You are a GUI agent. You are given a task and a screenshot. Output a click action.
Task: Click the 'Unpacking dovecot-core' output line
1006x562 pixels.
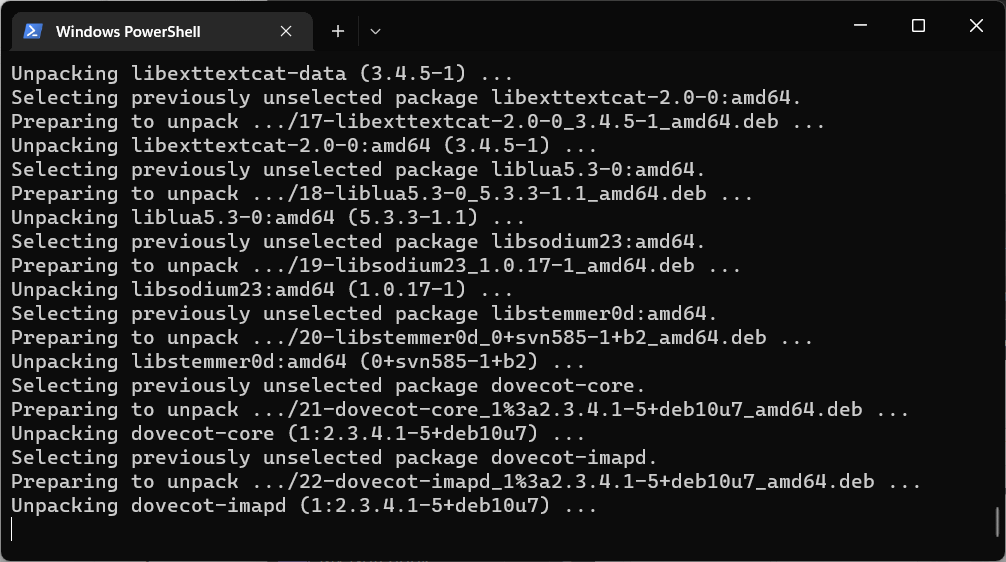[x=298, y=434]
